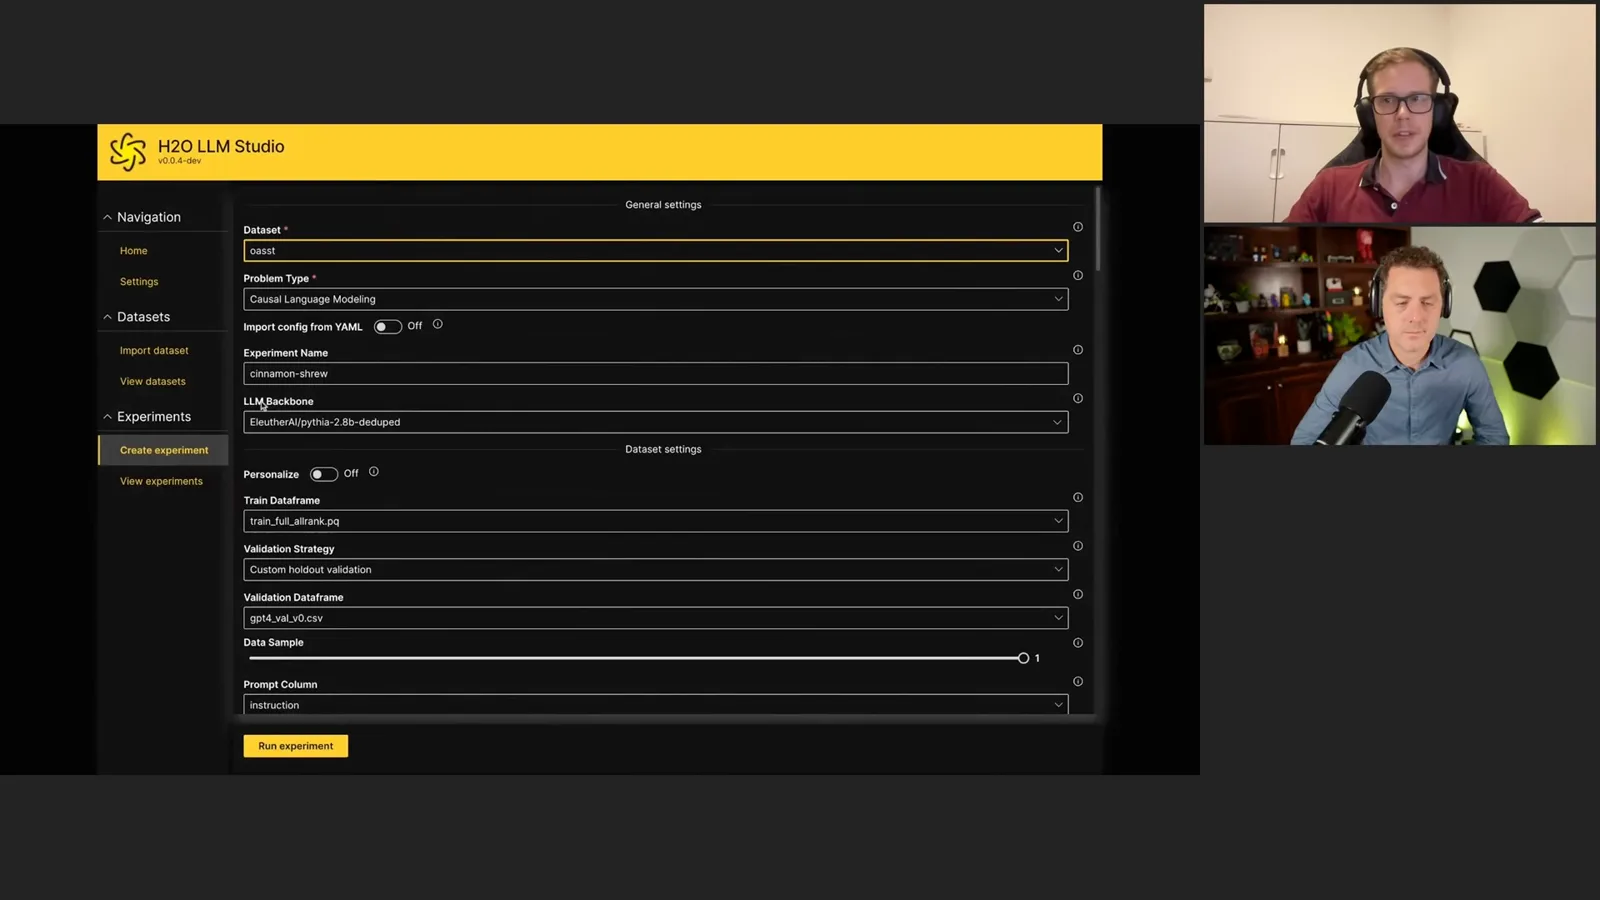
Task: Open Import dataset page
Action: pos(154,351)
